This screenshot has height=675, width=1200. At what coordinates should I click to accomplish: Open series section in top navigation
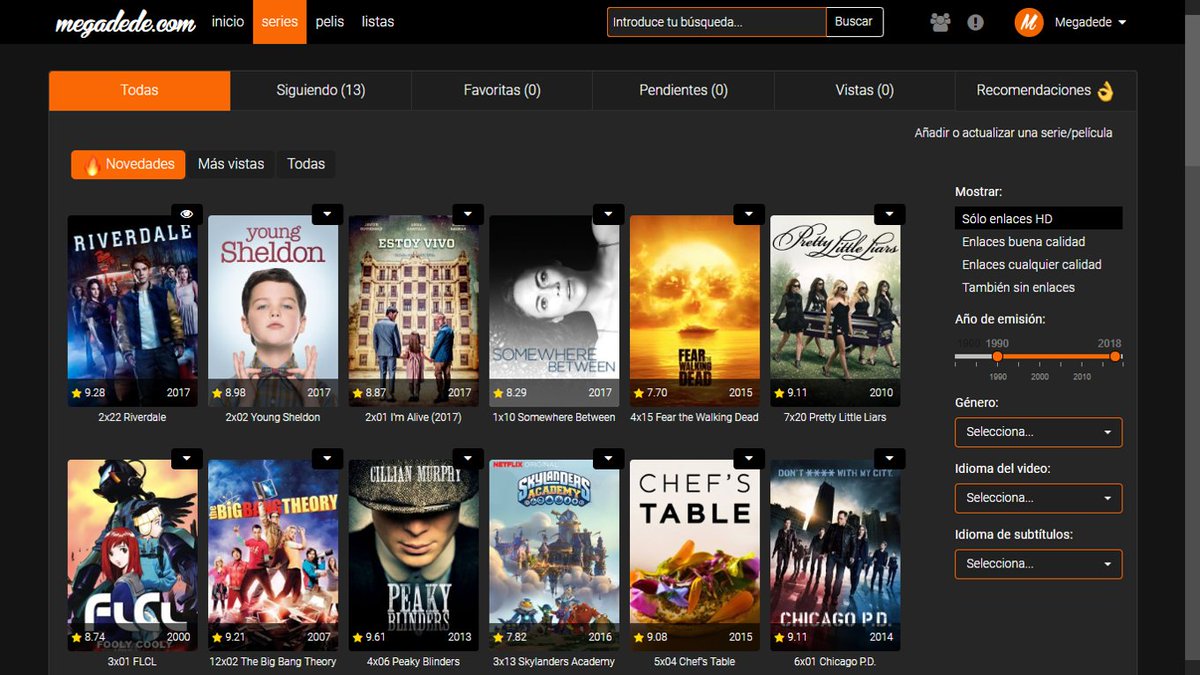click(x=280, y=22)
